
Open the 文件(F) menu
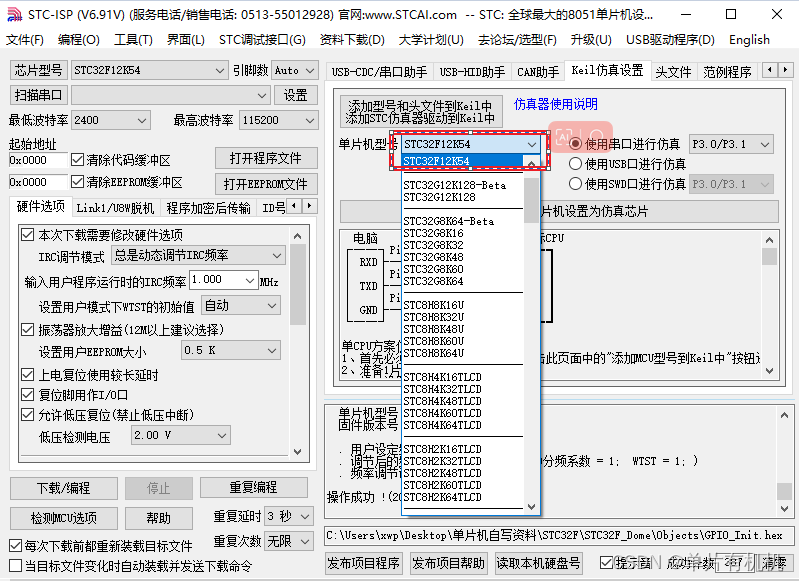point(24,40)
